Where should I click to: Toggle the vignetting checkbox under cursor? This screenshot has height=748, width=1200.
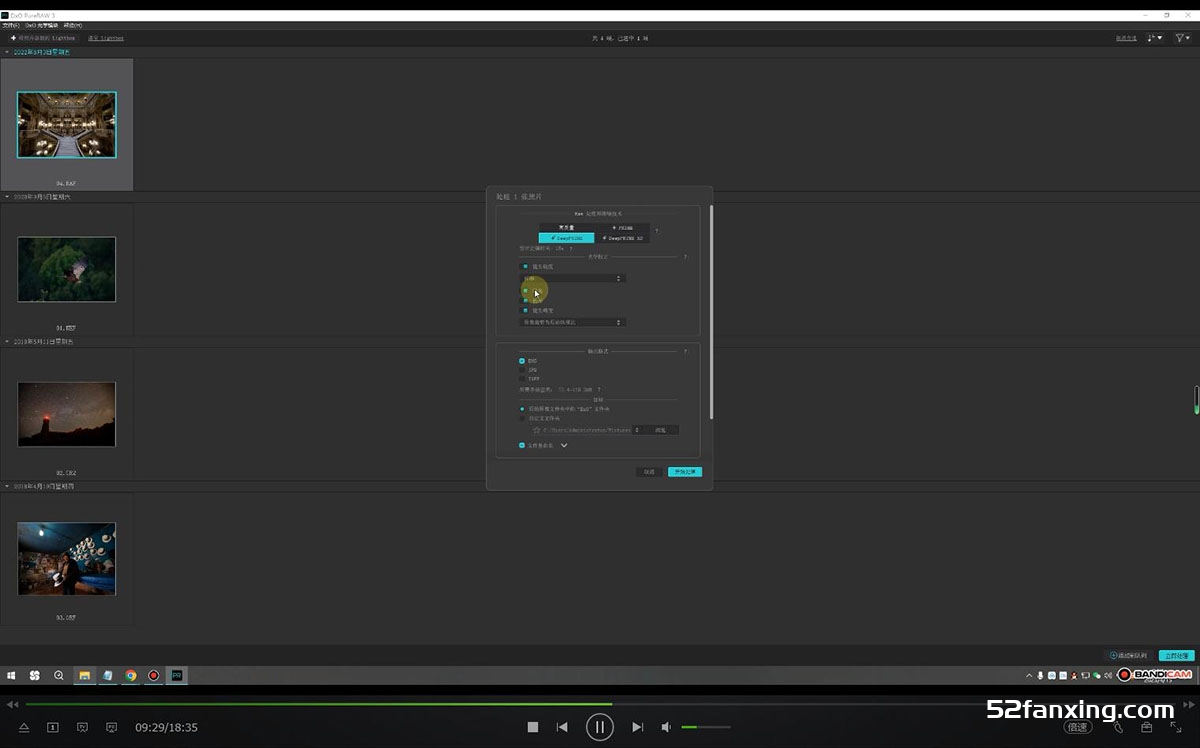[525, 290]
